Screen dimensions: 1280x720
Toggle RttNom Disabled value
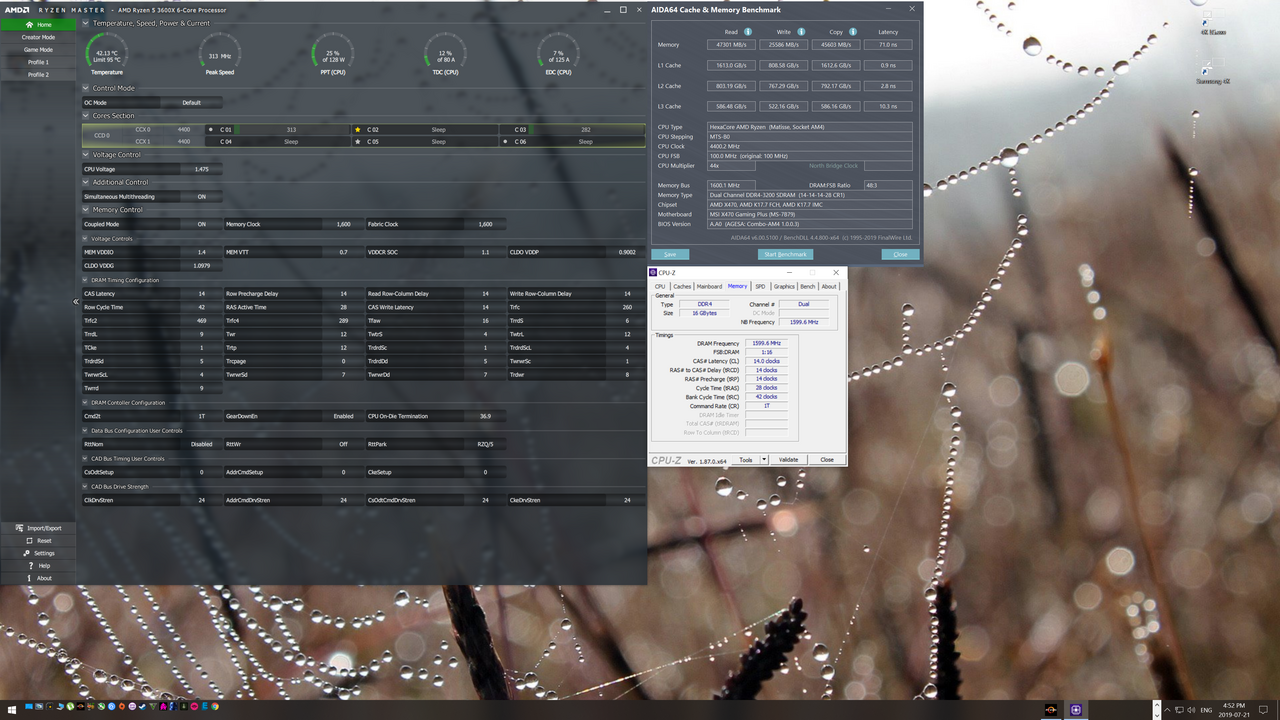201,444
